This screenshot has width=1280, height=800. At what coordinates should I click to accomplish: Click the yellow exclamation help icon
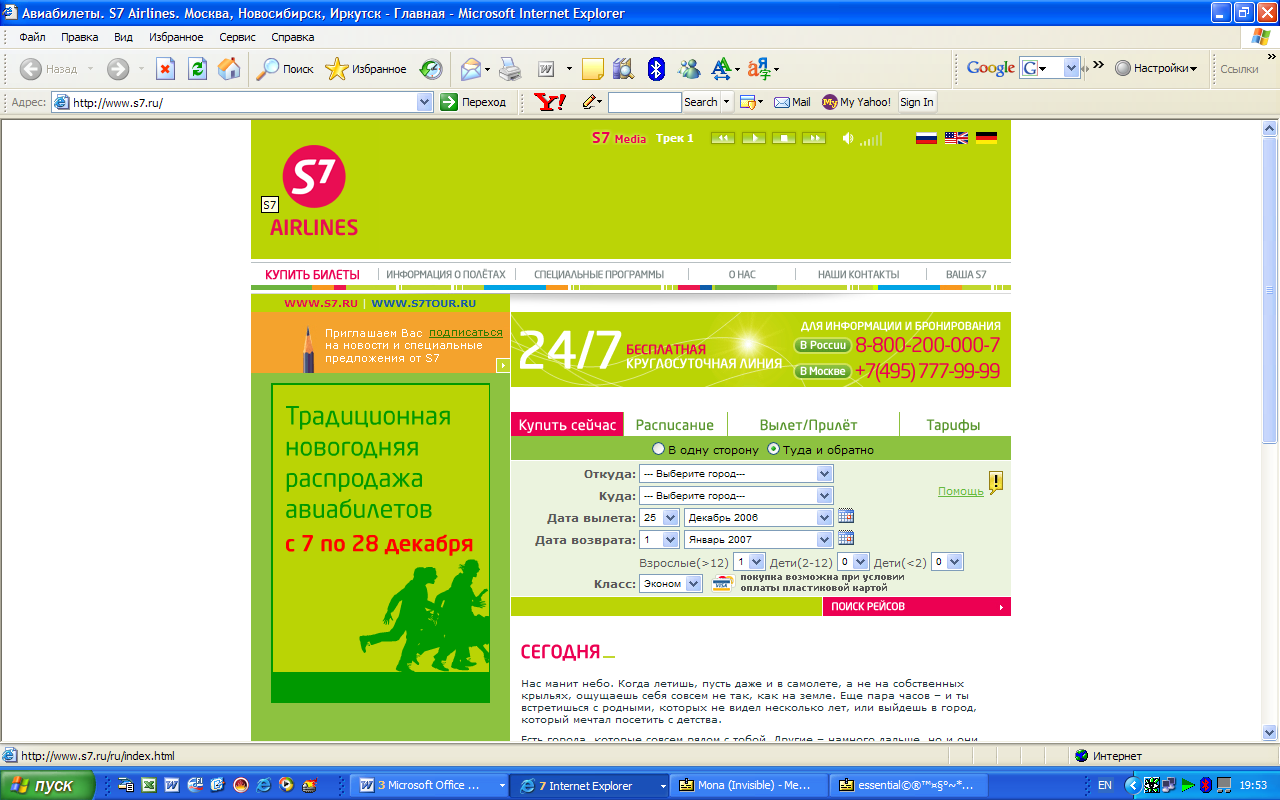[995, 483]
